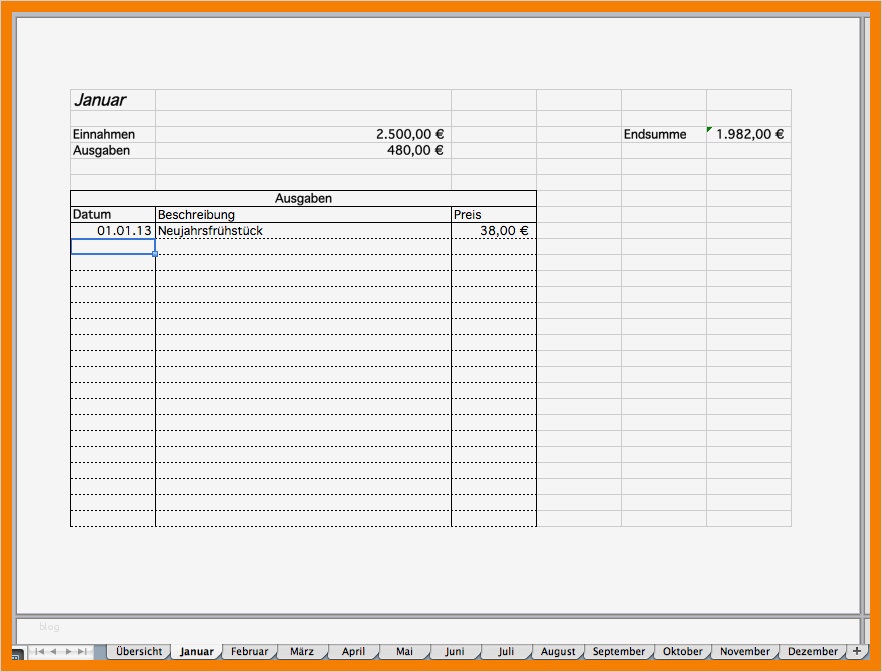Click the Endsumme label cell
This screenshot has height=672, width=882.
click(655, 133)
